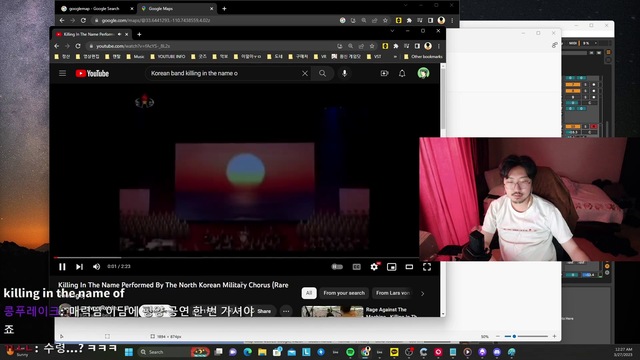Switch the video to theater mode
This screenshot has width=640, height=360.
pyautogui.click(x=409, y=267)
